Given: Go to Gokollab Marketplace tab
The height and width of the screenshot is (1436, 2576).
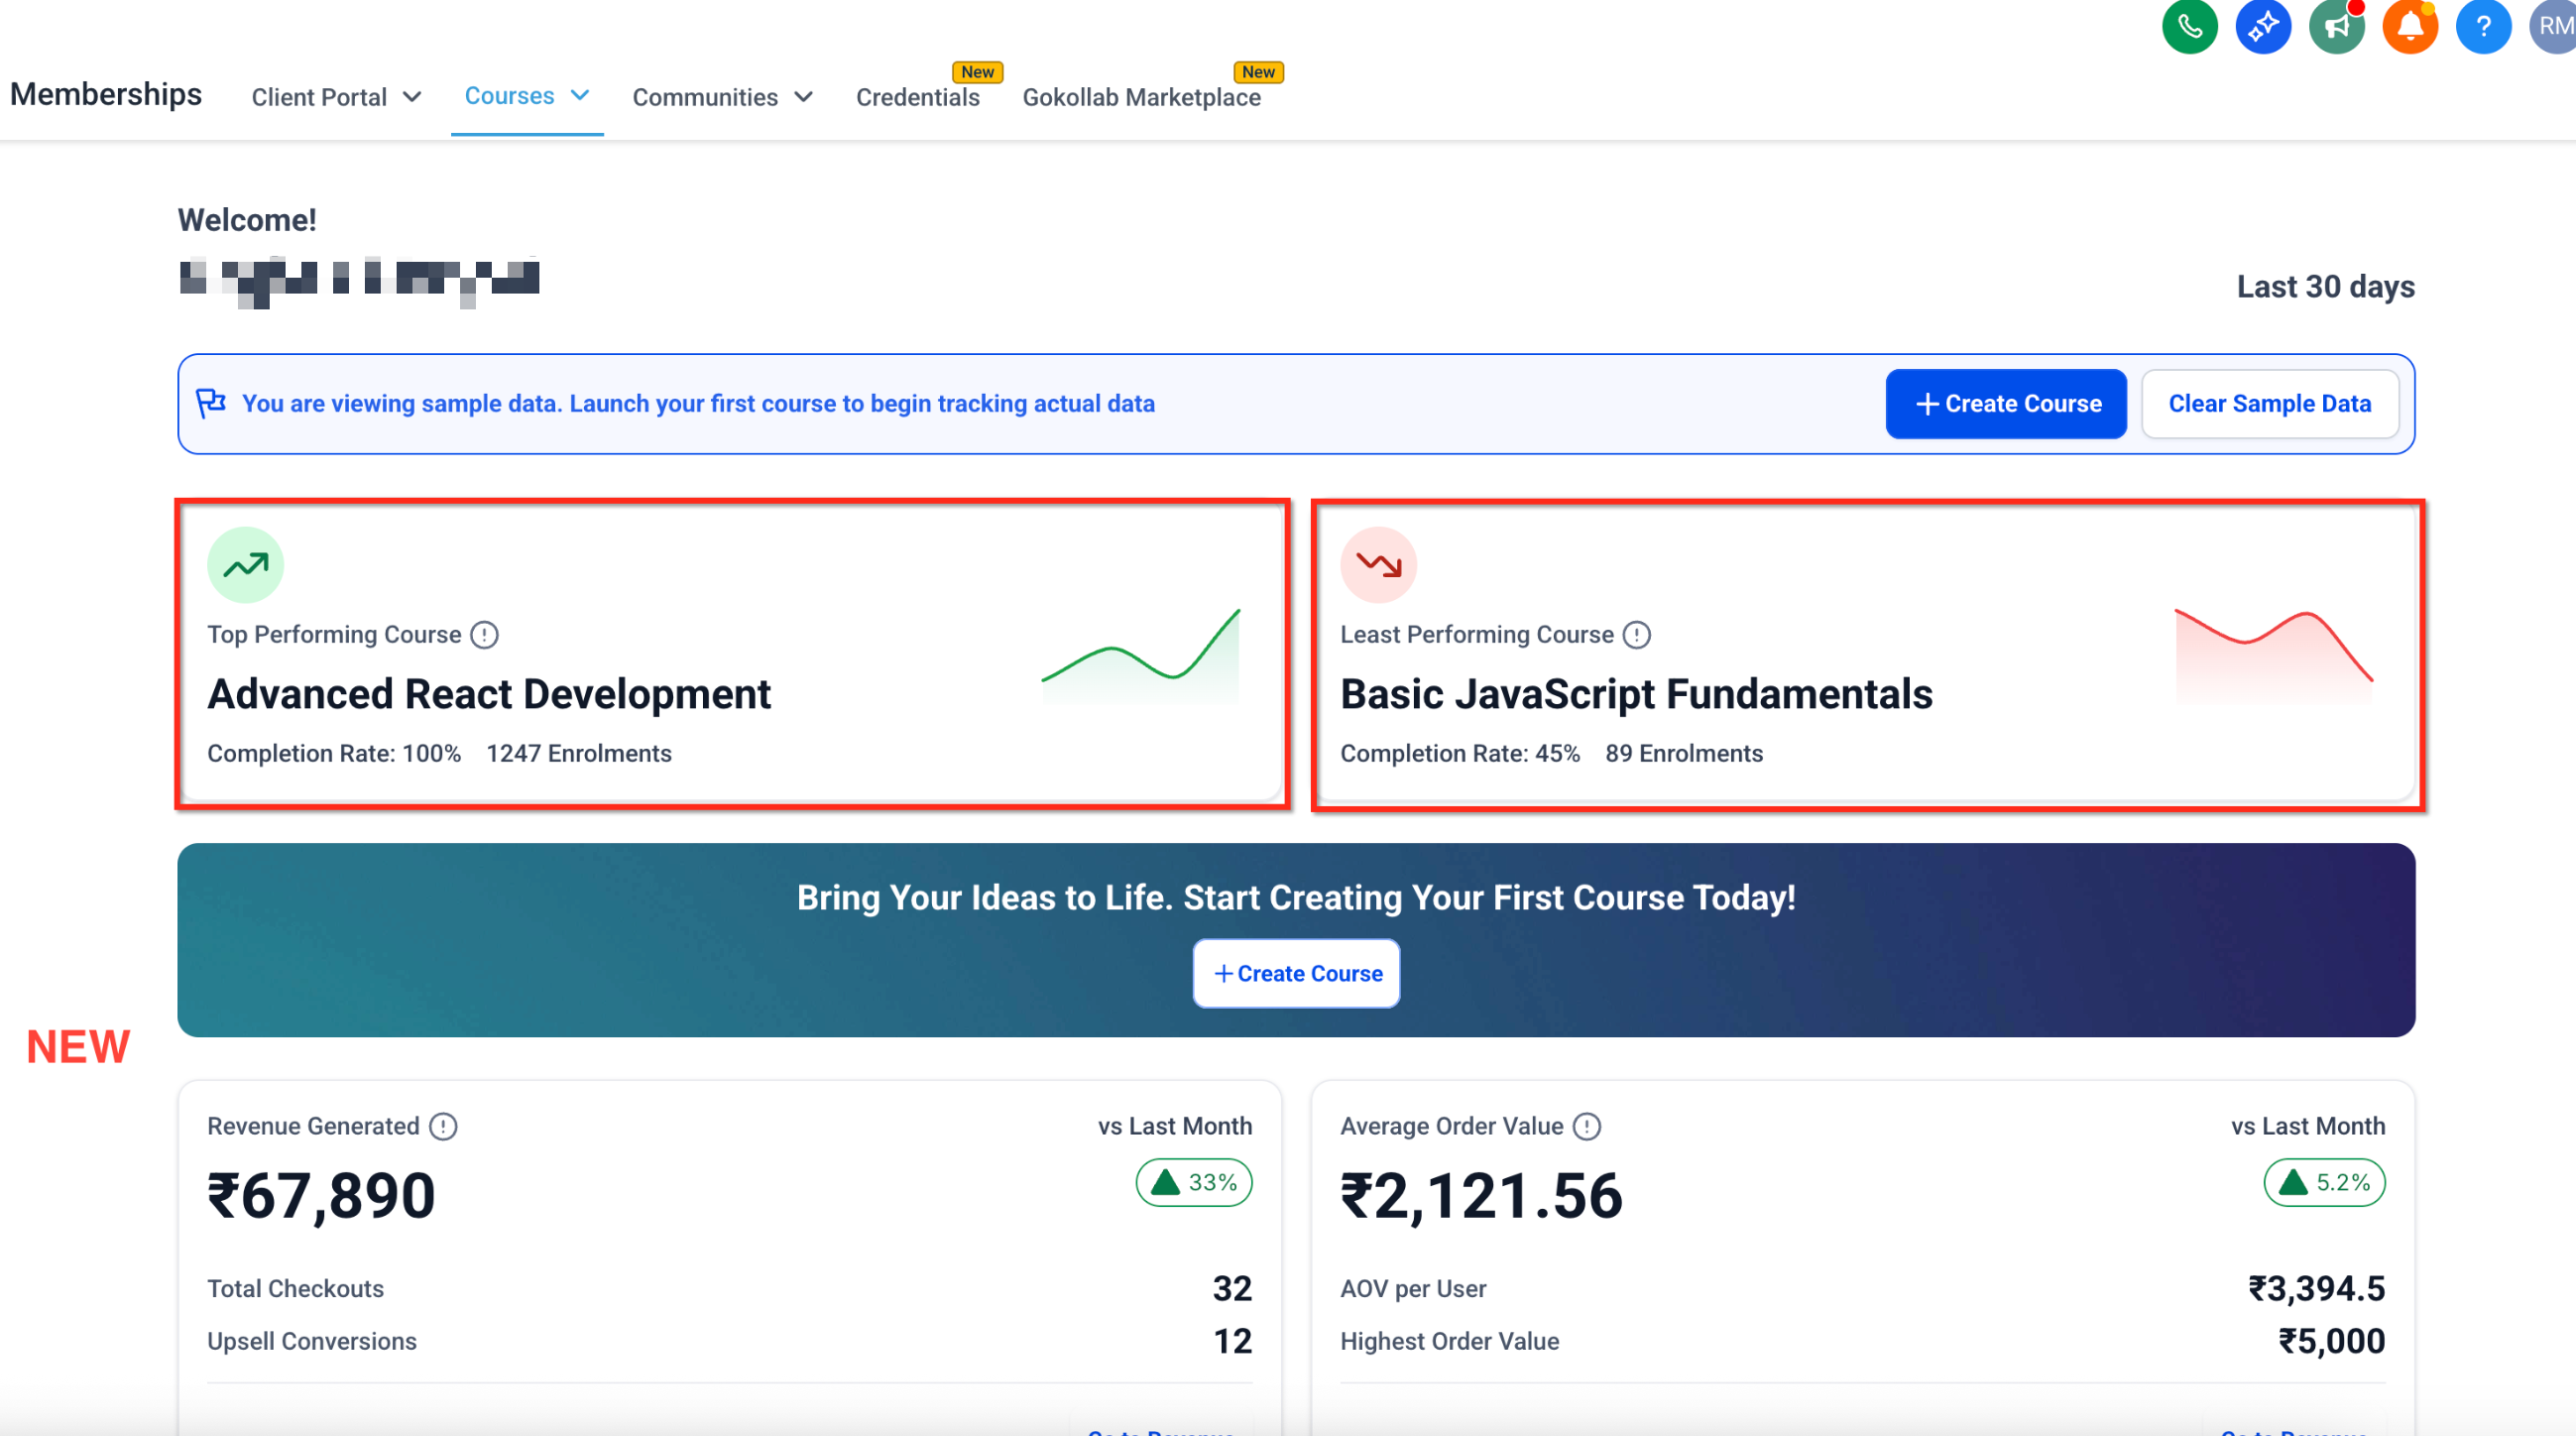Looking at the screenshot, I should (x=1141, y=97).
